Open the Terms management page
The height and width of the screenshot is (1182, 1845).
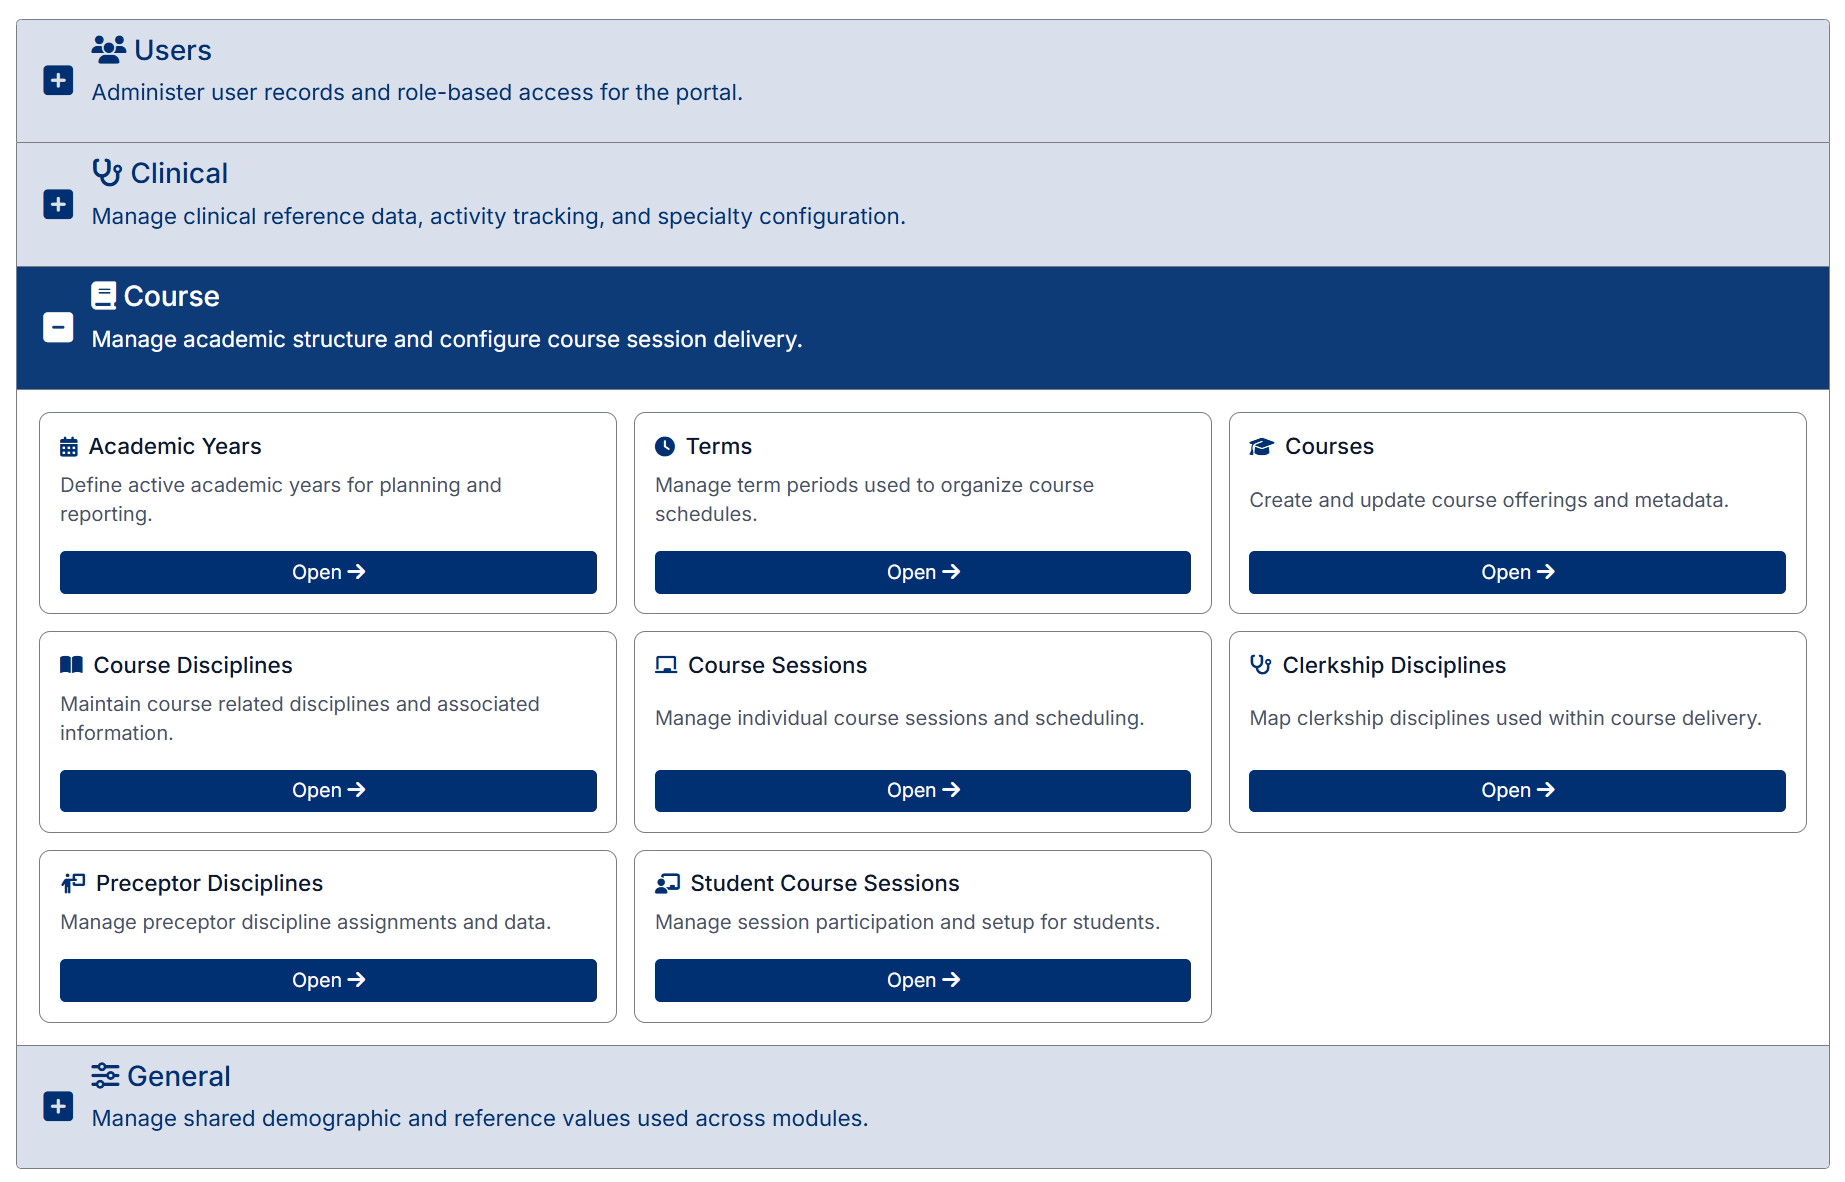(x=922, y=572)
